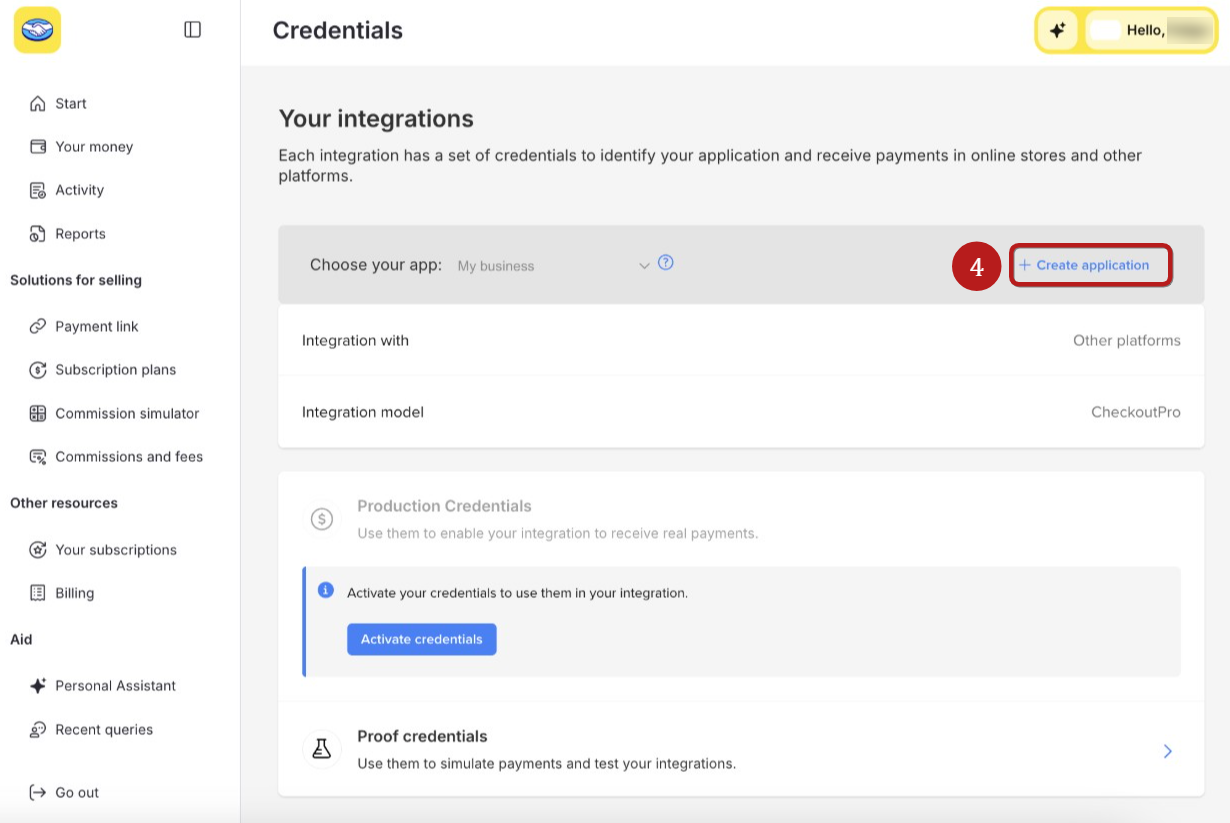Open the Start menu item

pos(71,103)
